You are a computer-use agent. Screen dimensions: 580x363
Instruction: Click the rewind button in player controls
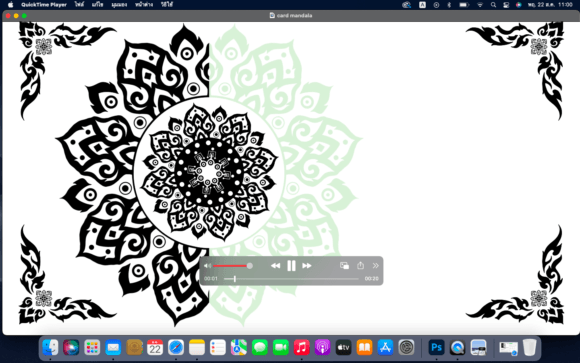click(x=275, y=266)
